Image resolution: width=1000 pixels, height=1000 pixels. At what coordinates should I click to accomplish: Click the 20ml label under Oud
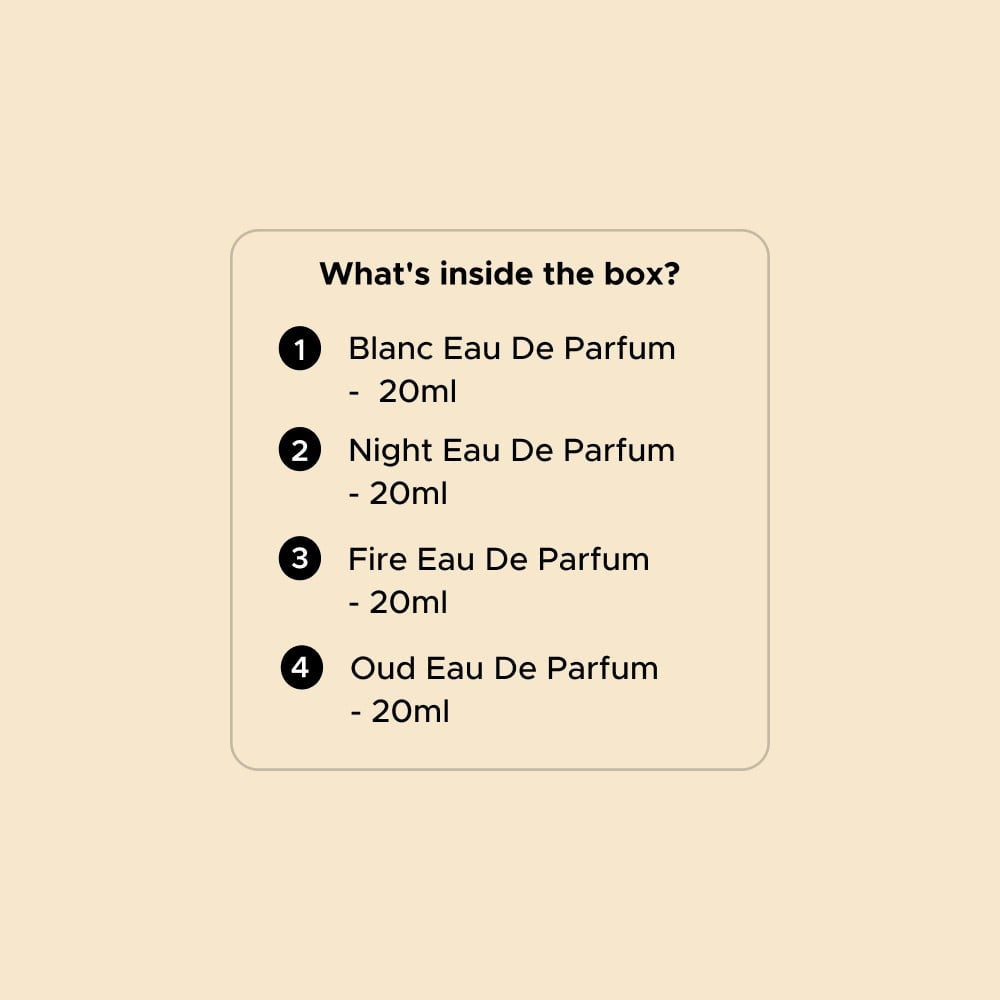[x=410, y=712]
